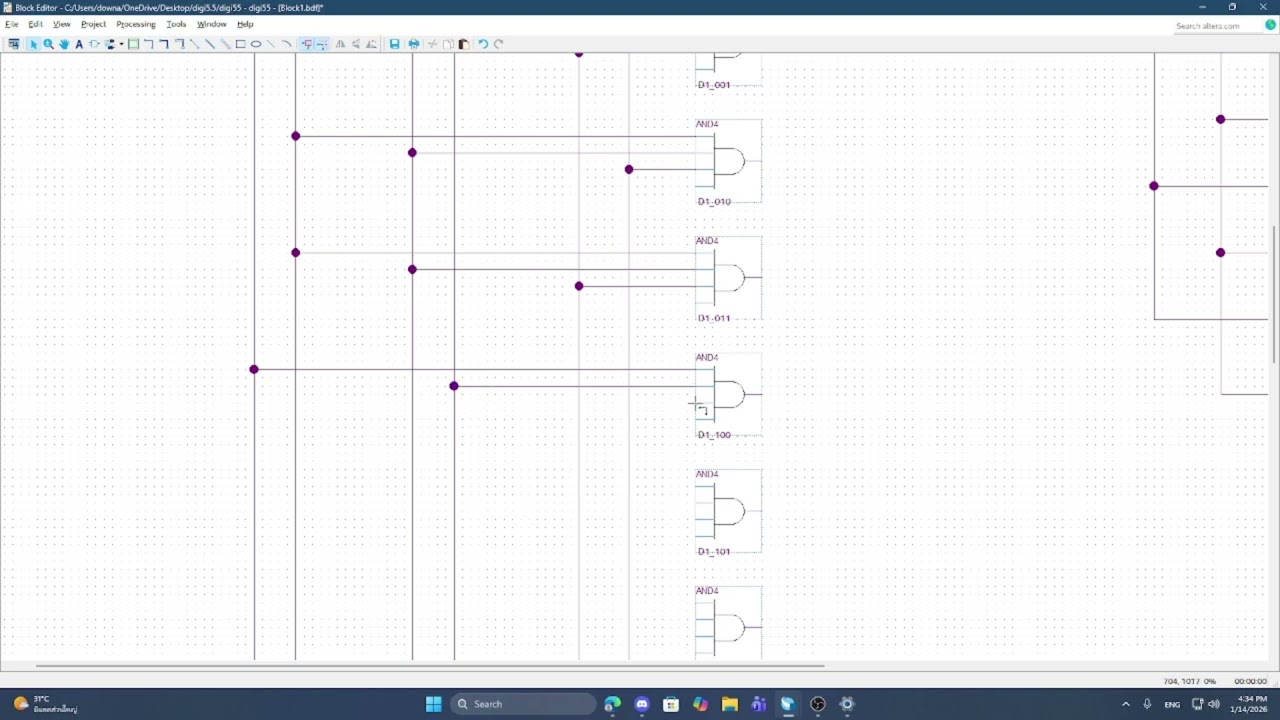The image size is (1280, 720).
Task: Click the Flip Vertical icon
Action: pos(356,44)
